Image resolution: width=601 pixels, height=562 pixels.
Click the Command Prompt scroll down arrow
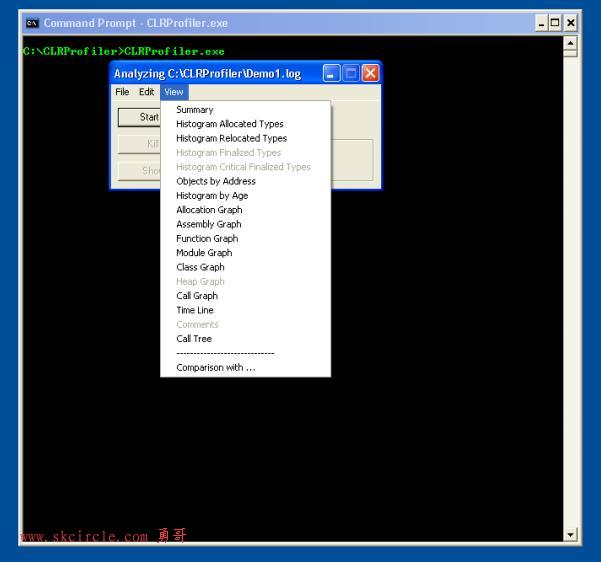click(x=570, y=534)
